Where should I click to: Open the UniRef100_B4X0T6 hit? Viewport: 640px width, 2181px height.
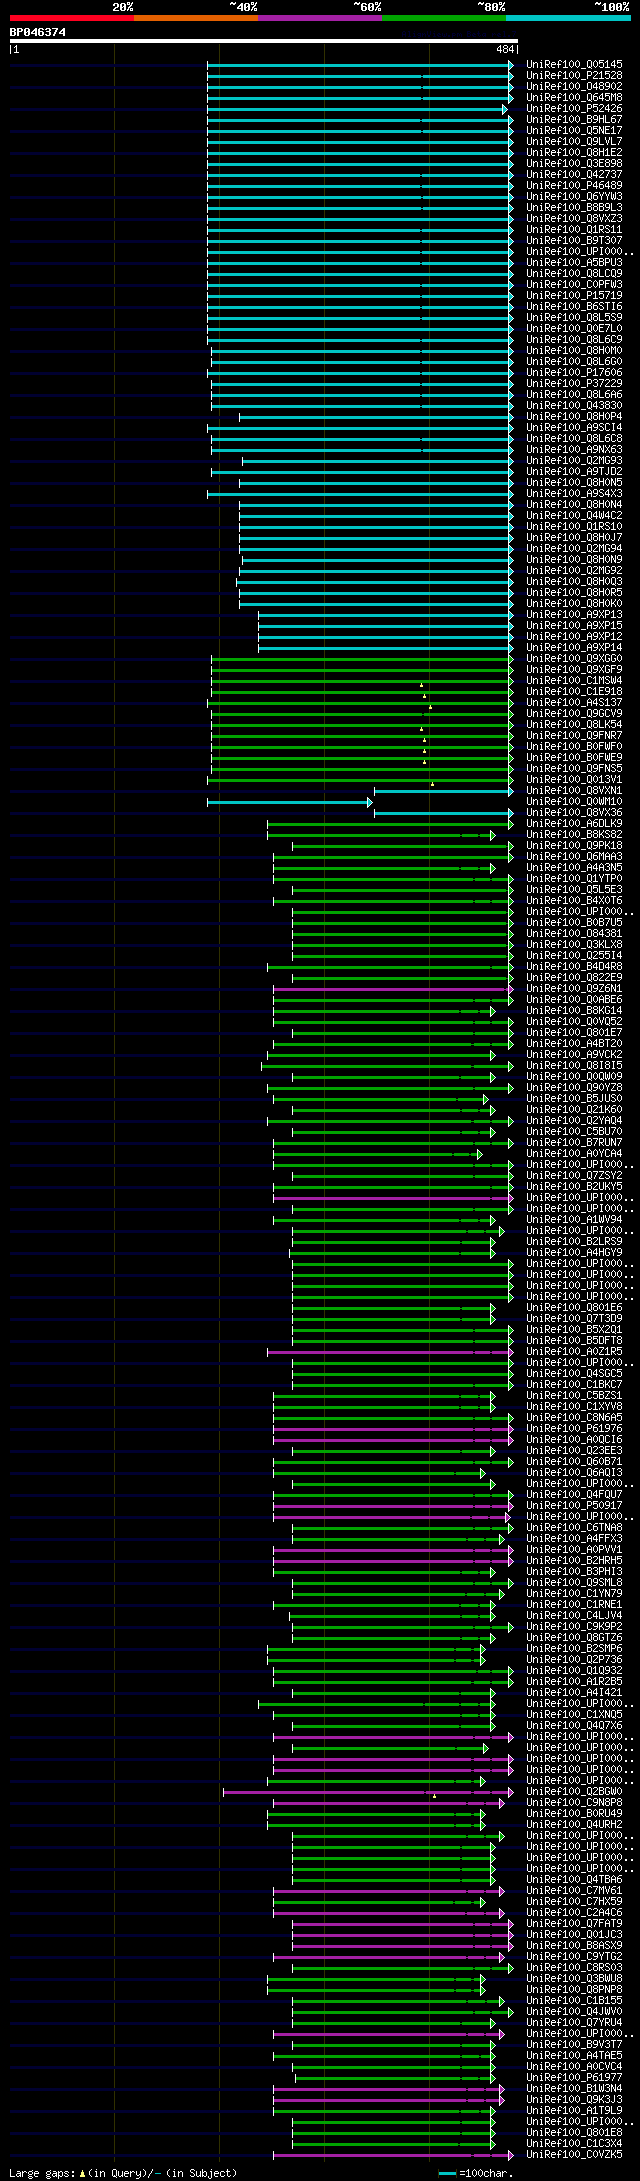(574, 901)
